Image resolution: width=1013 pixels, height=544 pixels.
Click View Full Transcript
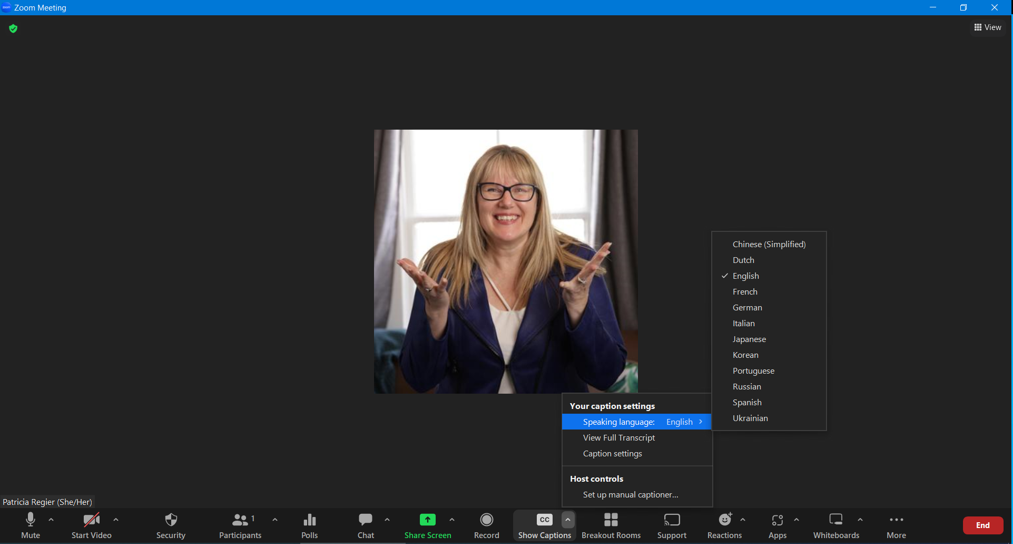pyautogui.click(x=636, y=437)
